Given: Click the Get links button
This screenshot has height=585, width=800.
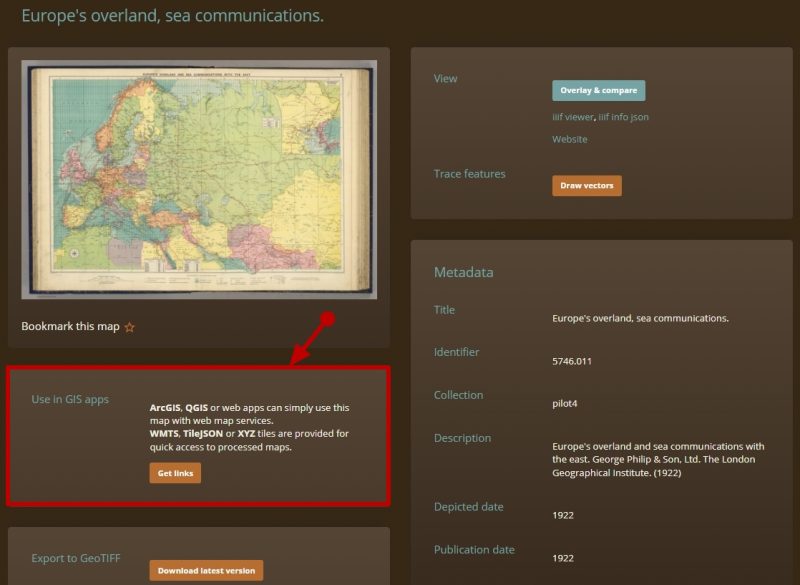Looking at the screenshot, I should (175, 473).
